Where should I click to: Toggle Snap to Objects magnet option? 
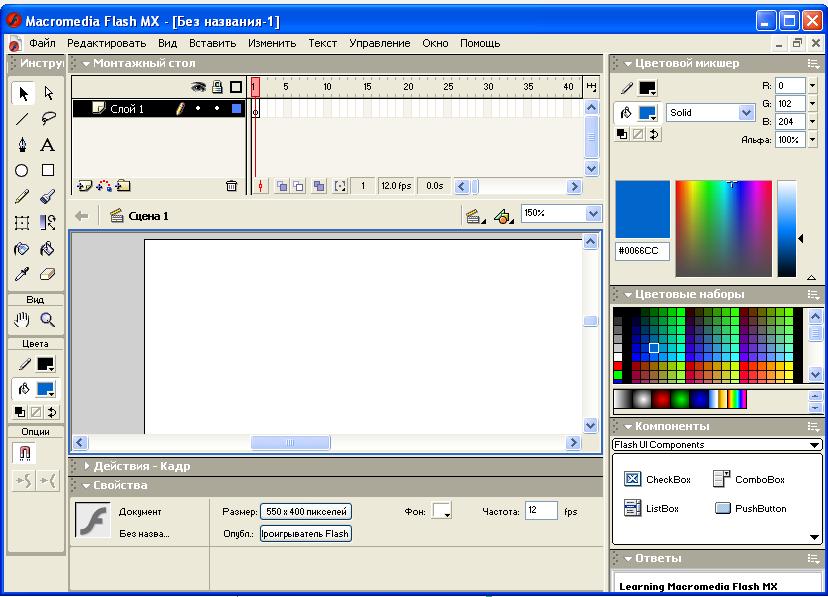click(x=24, y=452)
